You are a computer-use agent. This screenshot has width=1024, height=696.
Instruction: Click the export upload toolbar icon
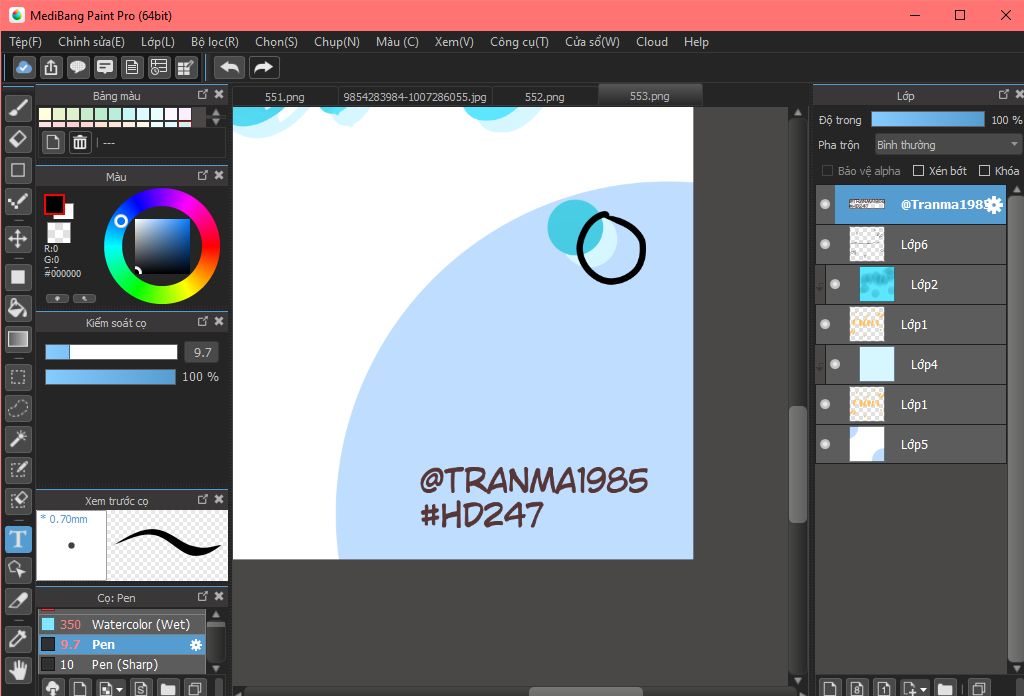(51, 67)
